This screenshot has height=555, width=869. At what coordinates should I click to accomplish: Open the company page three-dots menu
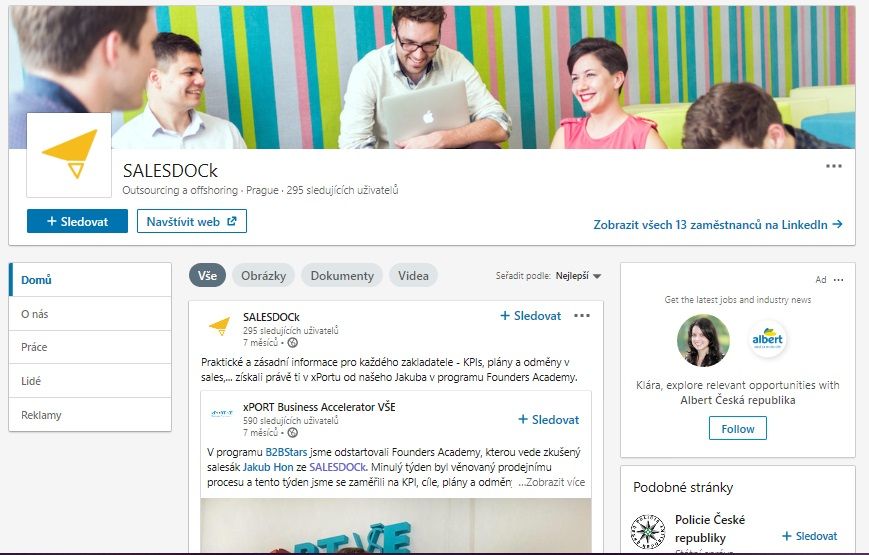point(834,166)
